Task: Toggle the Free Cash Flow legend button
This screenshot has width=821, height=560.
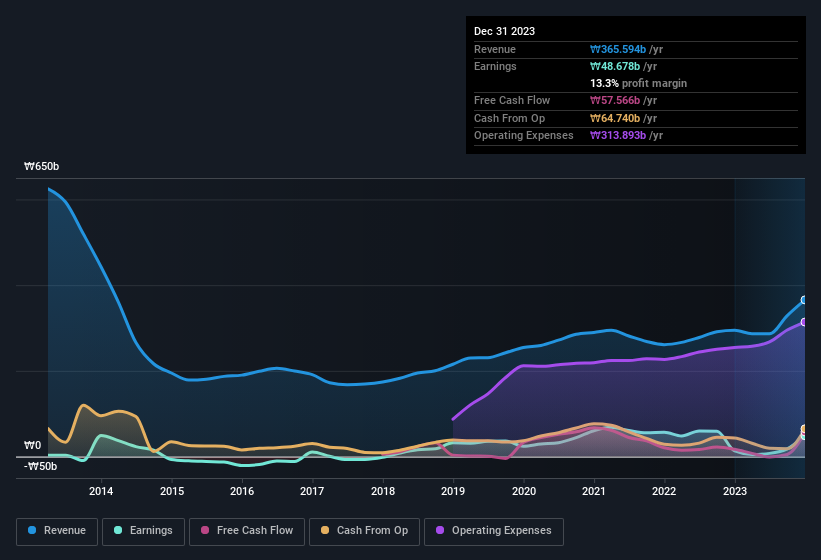Action: 247,531
